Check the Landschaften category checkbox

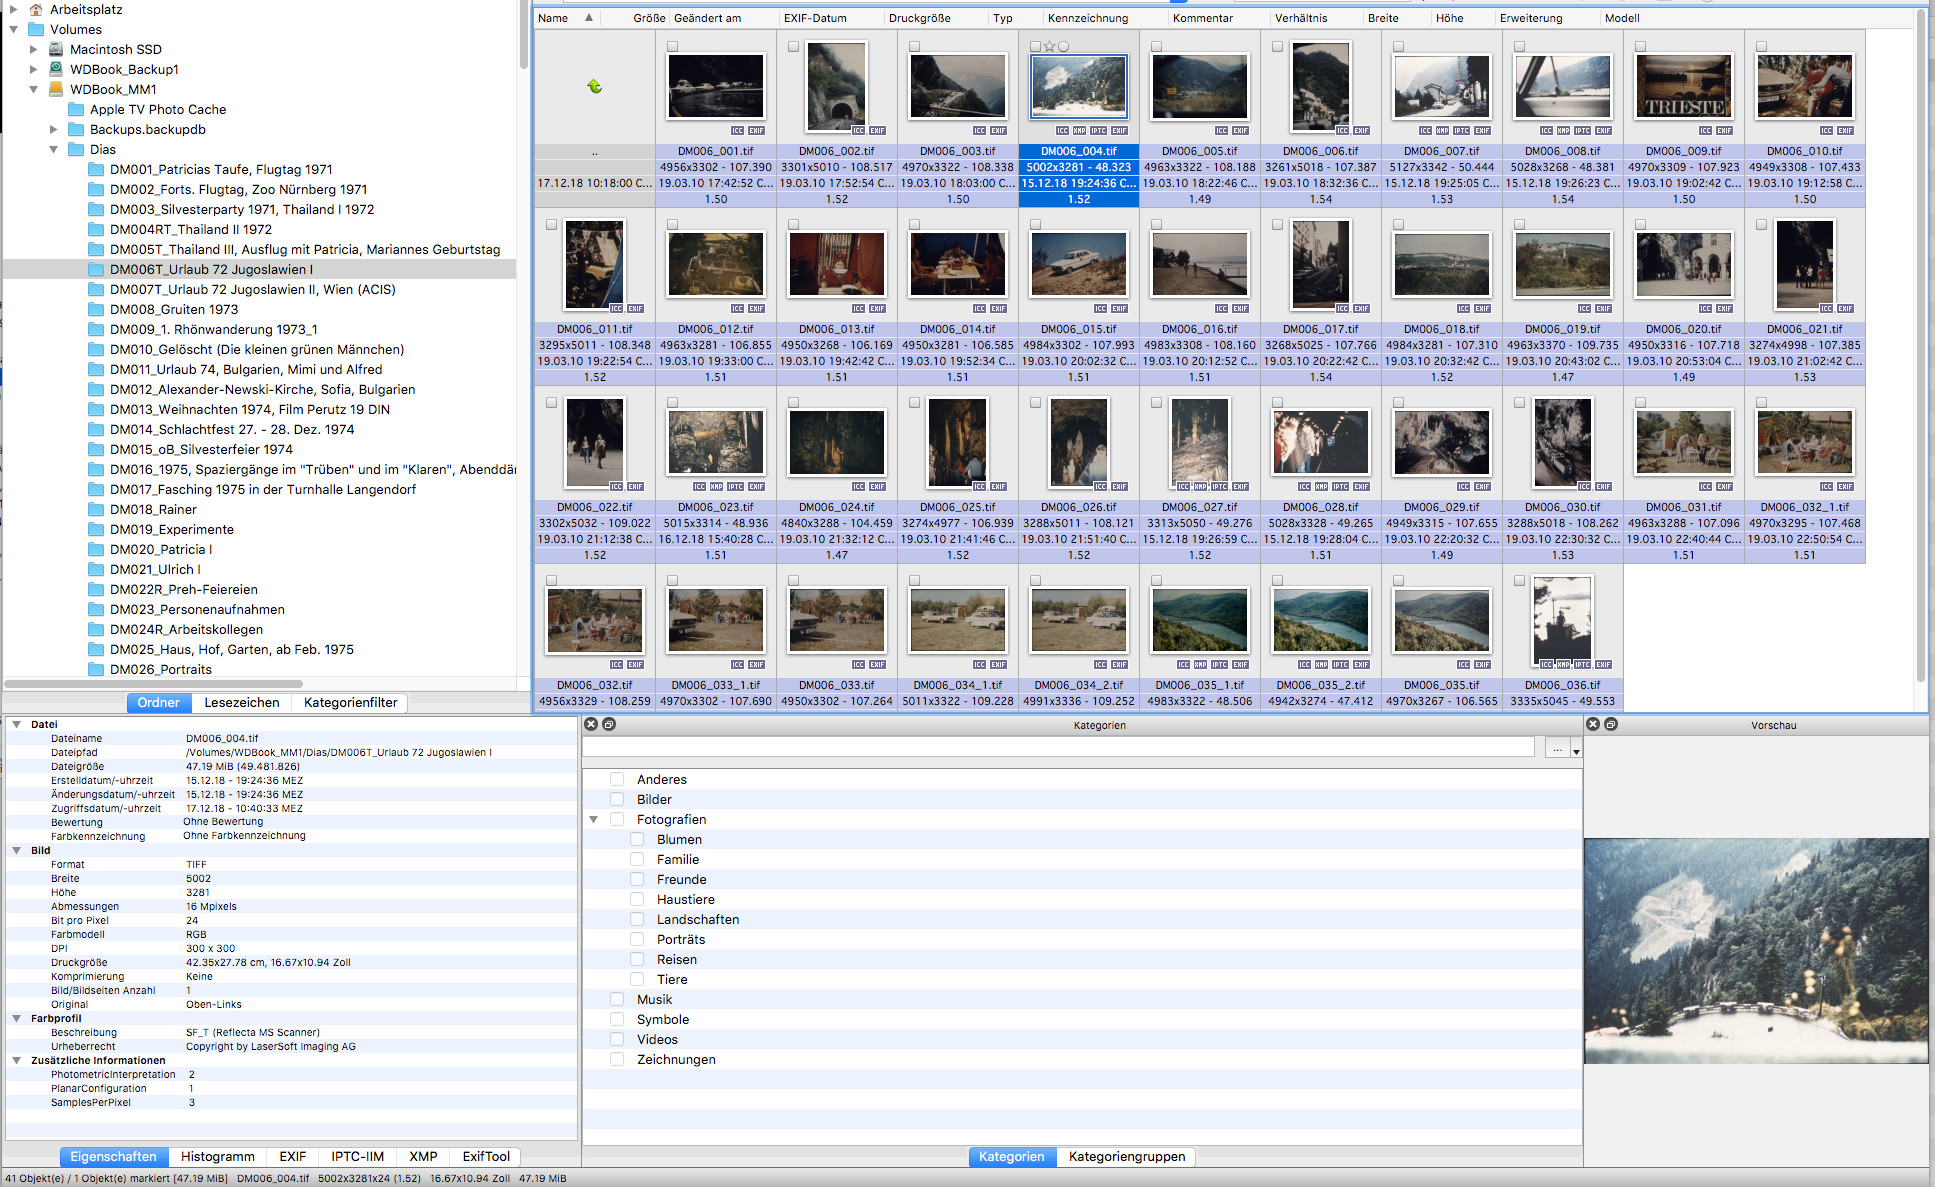point(637,919)
